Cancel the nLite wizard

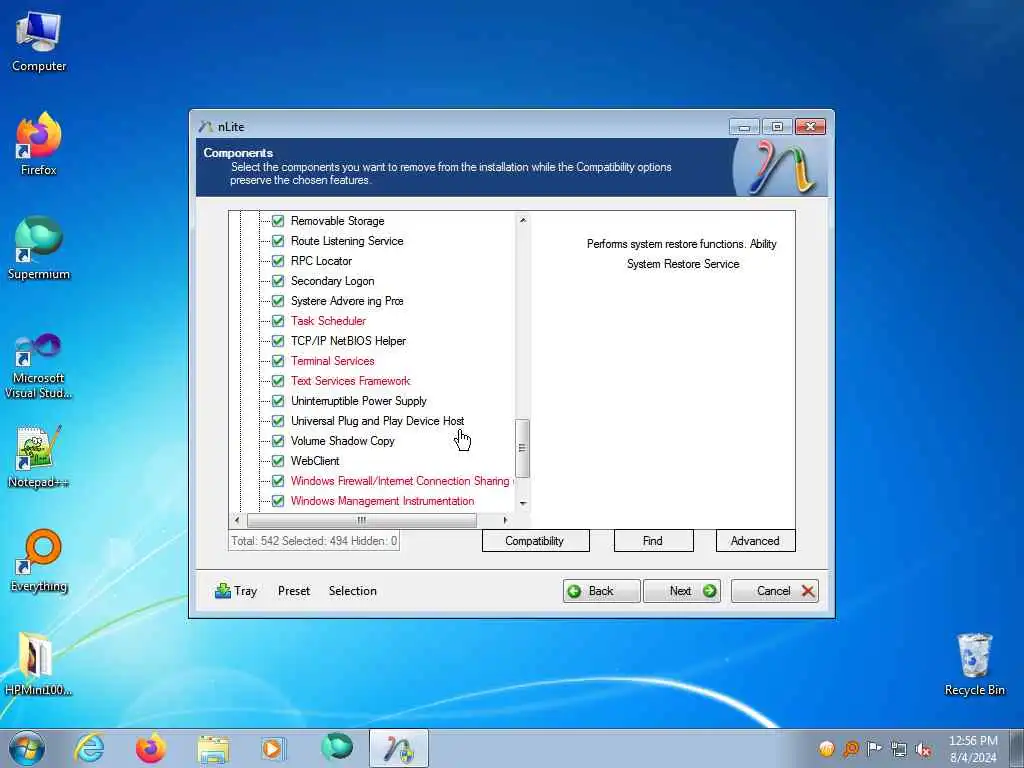[775, 591]
